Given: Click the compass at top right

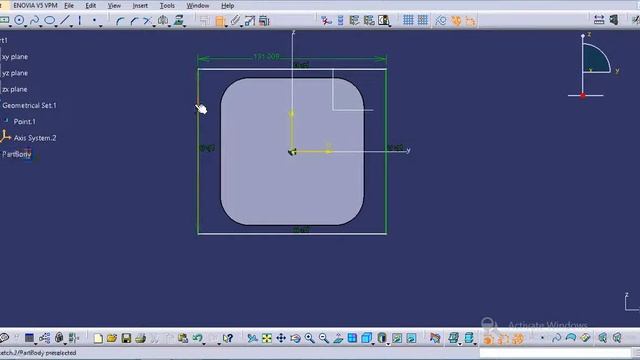Looking at the screenshot, I should (x=594, y=65).
